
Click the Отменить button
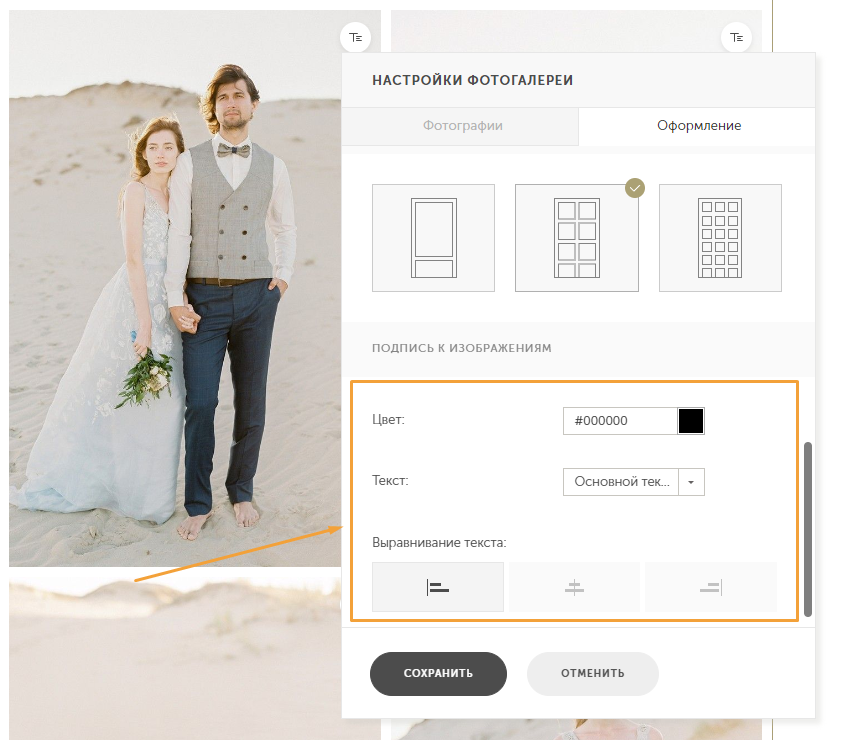(x=592, y=673)
